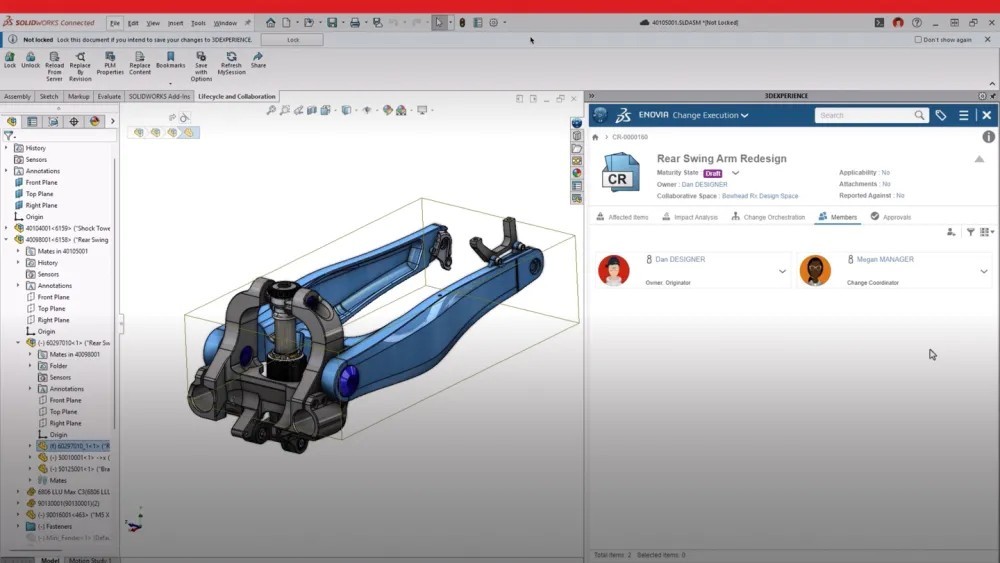Expand Dan DESIGNER member card chevron
The width and height of the screenshot is (1000, 563).
click(782, 271)
